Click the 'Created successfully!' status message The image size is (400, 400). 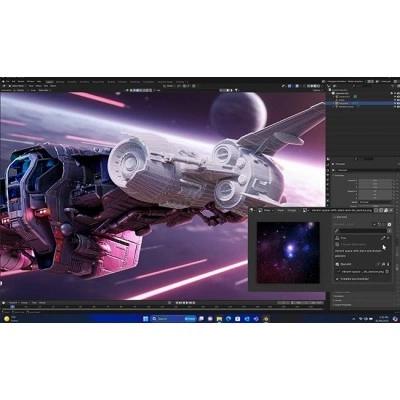click(354, 279)
